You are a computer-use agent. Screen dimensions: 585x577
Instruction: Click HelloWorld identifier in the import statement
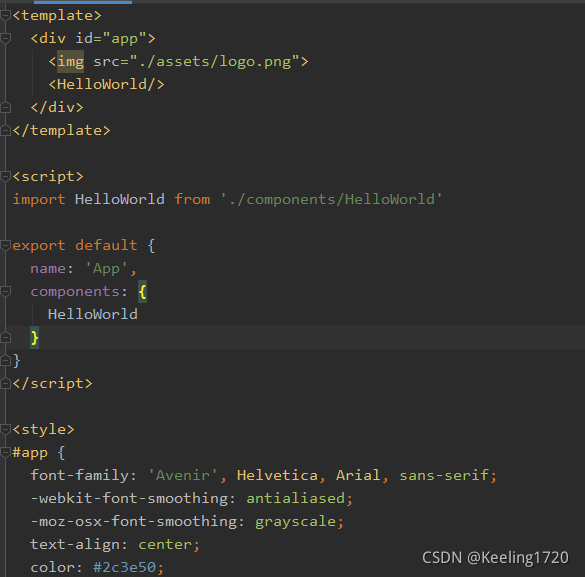[x=119, y=199]
